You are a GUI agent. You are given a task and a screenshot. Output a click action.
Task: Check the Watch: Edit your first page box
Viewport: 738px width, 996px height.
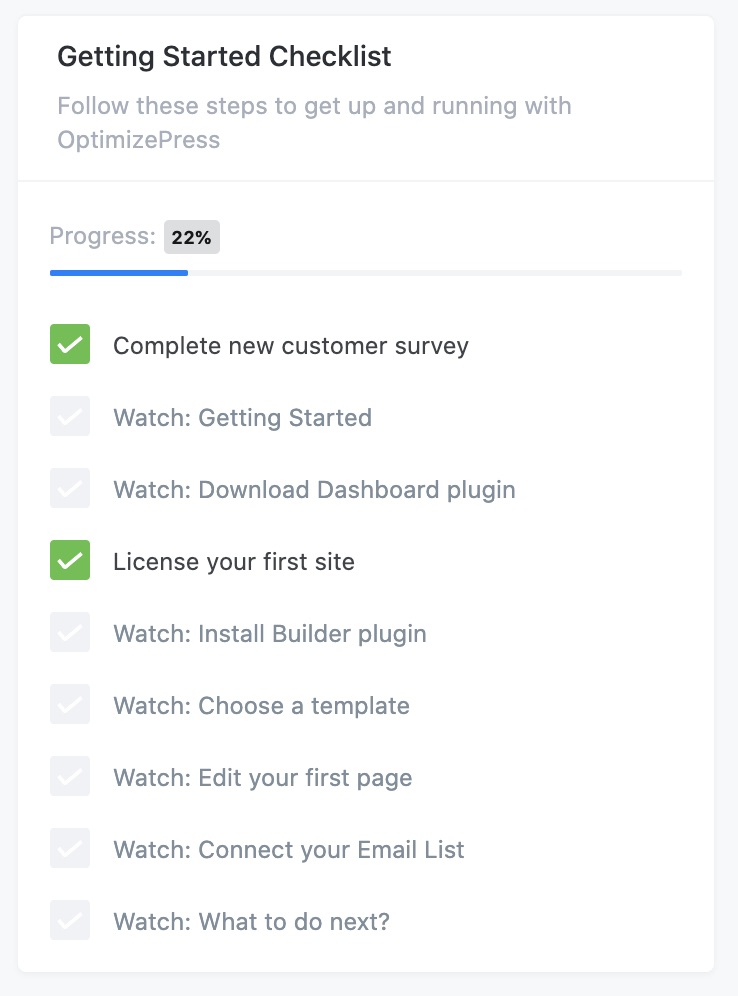tap(69, 776)
